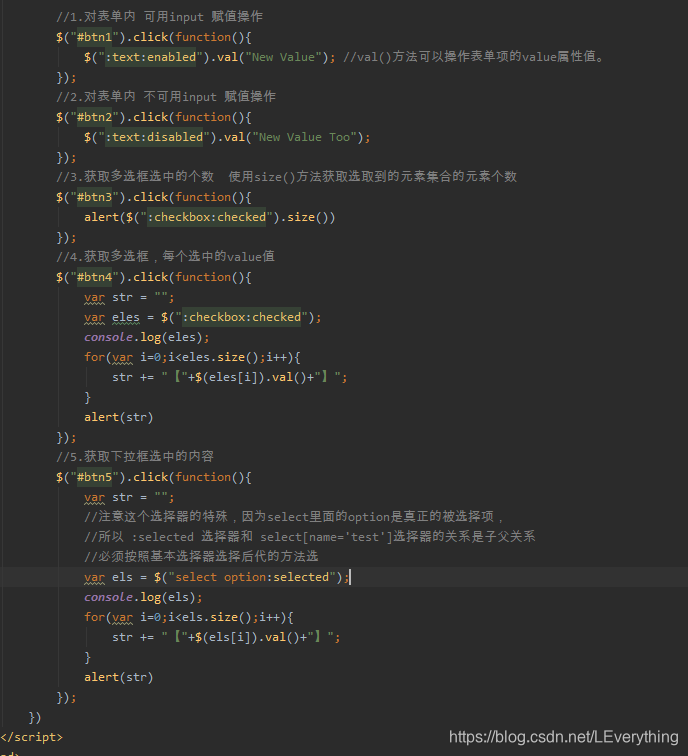The height and width of the screenshot is (756, 688).
Task: Click the comment starting //注意这个选择器的特殊
Action: pos(294,517)
